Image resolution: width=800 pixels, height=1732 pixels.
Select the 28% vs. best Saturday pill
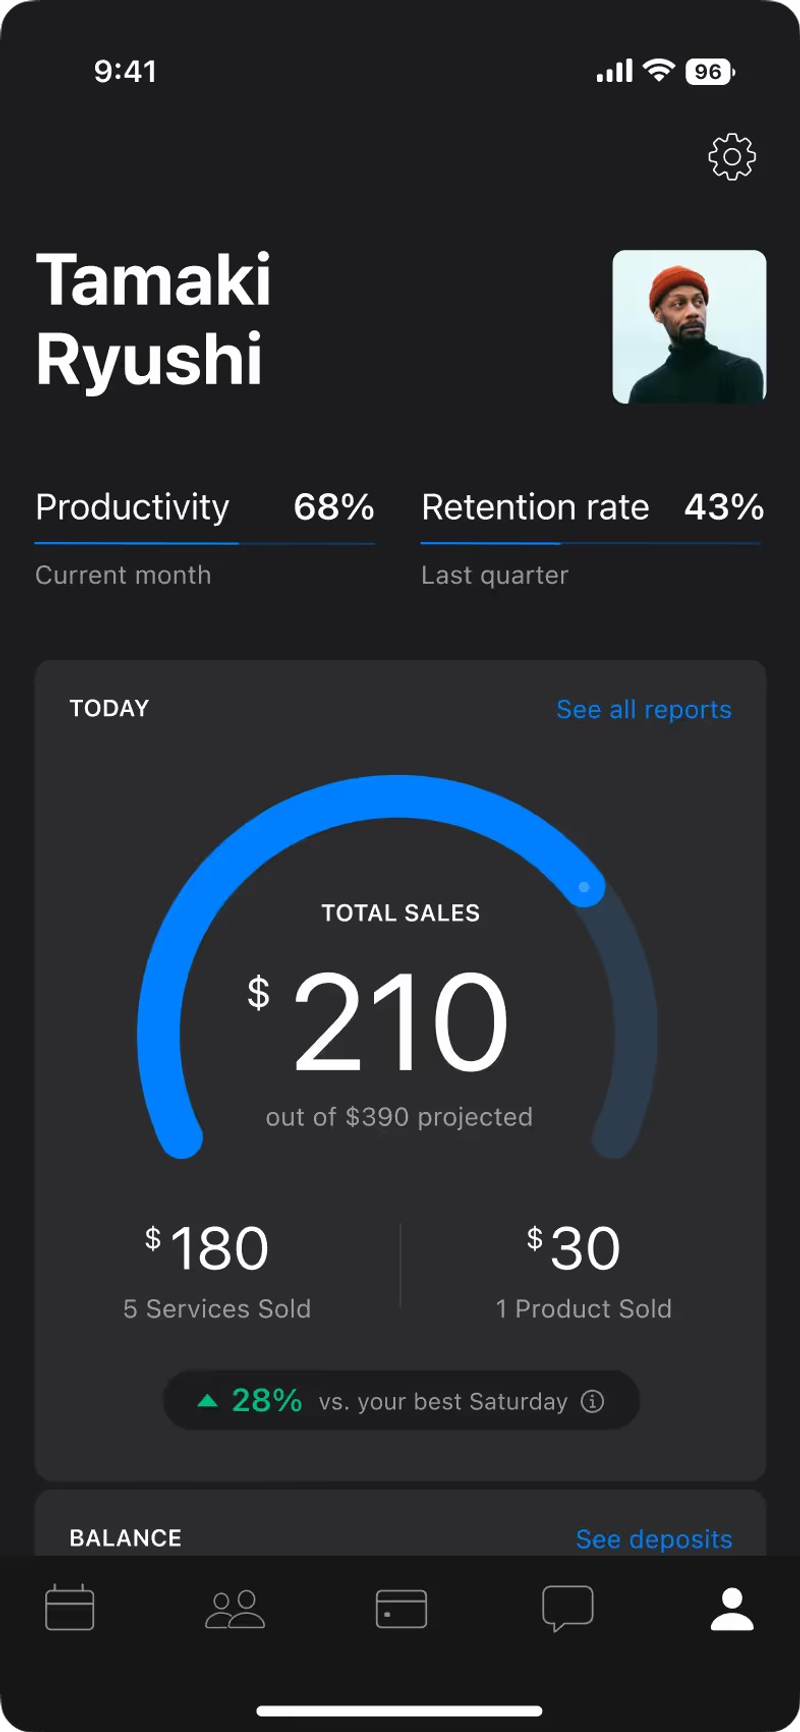400,1401
